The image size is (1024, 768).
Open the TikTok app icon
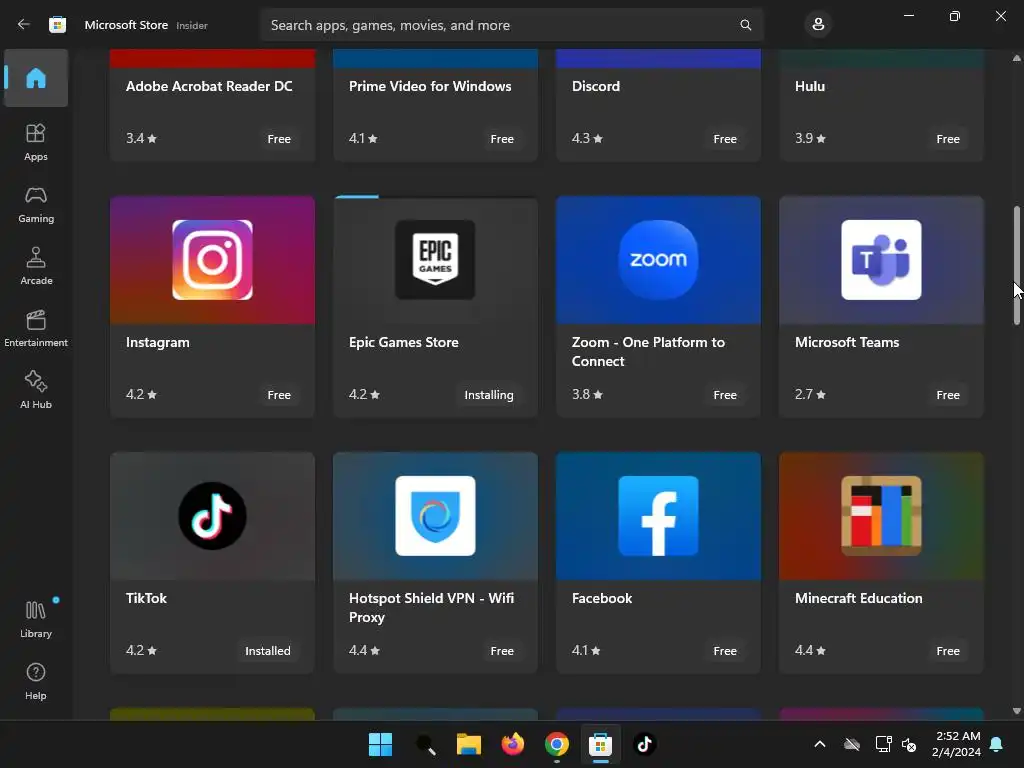pyautogui.click(x=212, y=516)
